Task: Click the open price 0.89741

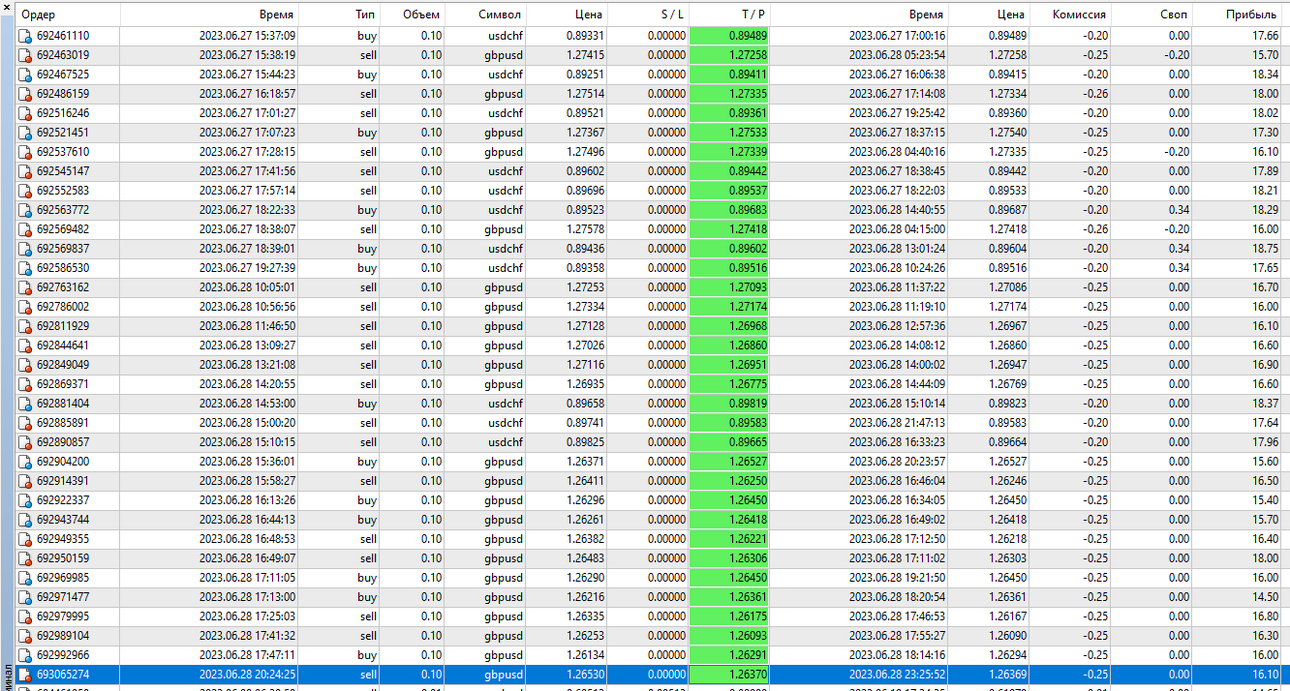Action: point(585,422)
